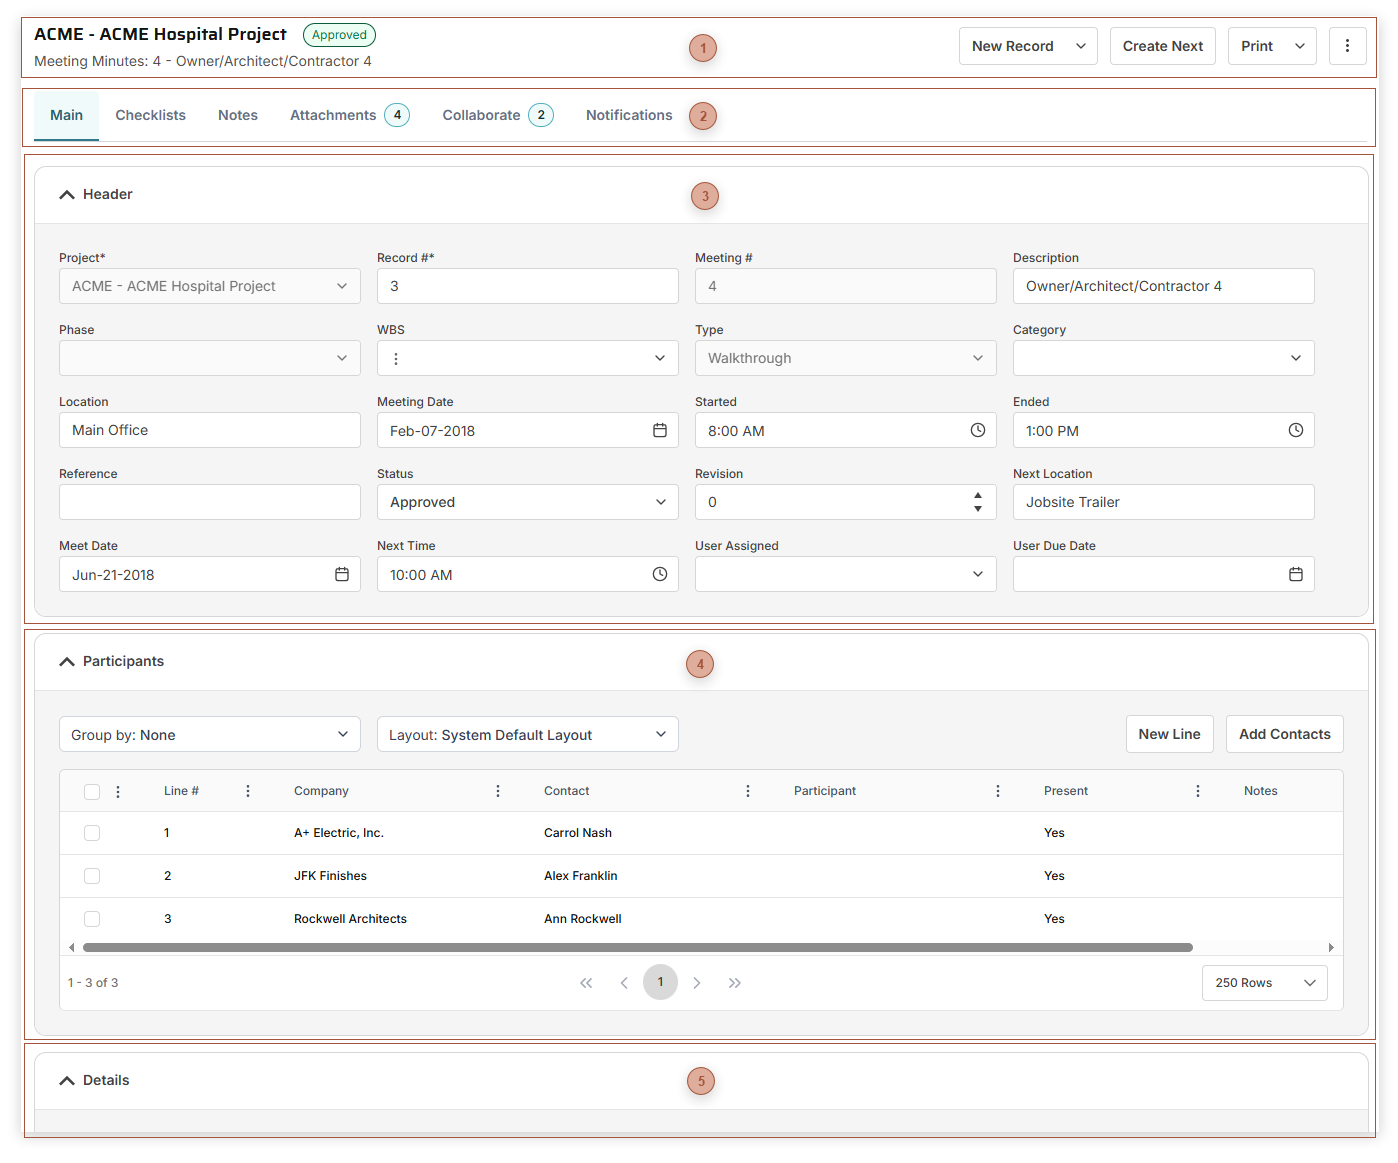Open the Ended time clock picker

tap(1295, 430)
